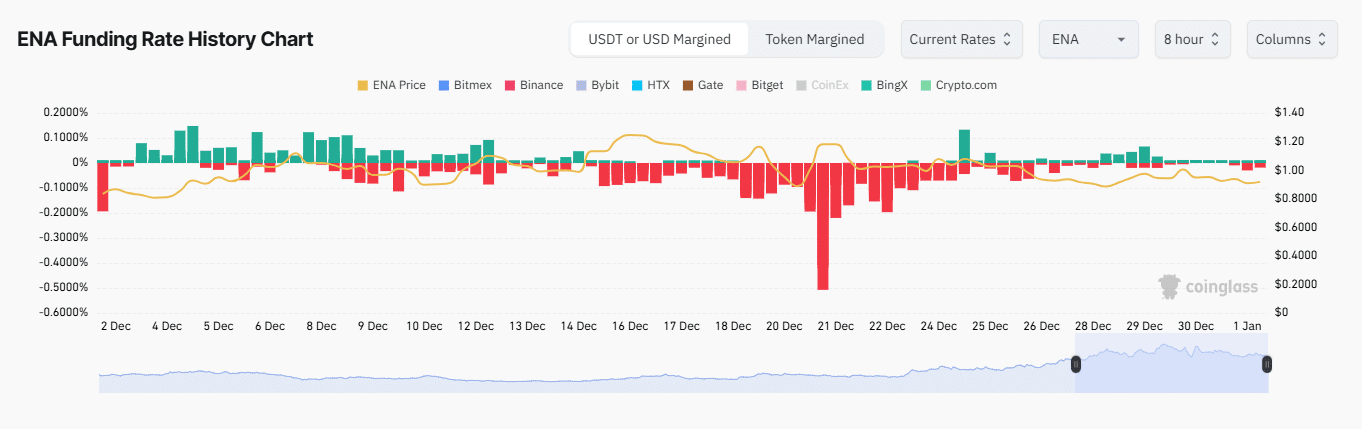Toggle Crypto.com series in legend
The height and width of the screenshot is (429, 1362).
click(x=958, y=85)
